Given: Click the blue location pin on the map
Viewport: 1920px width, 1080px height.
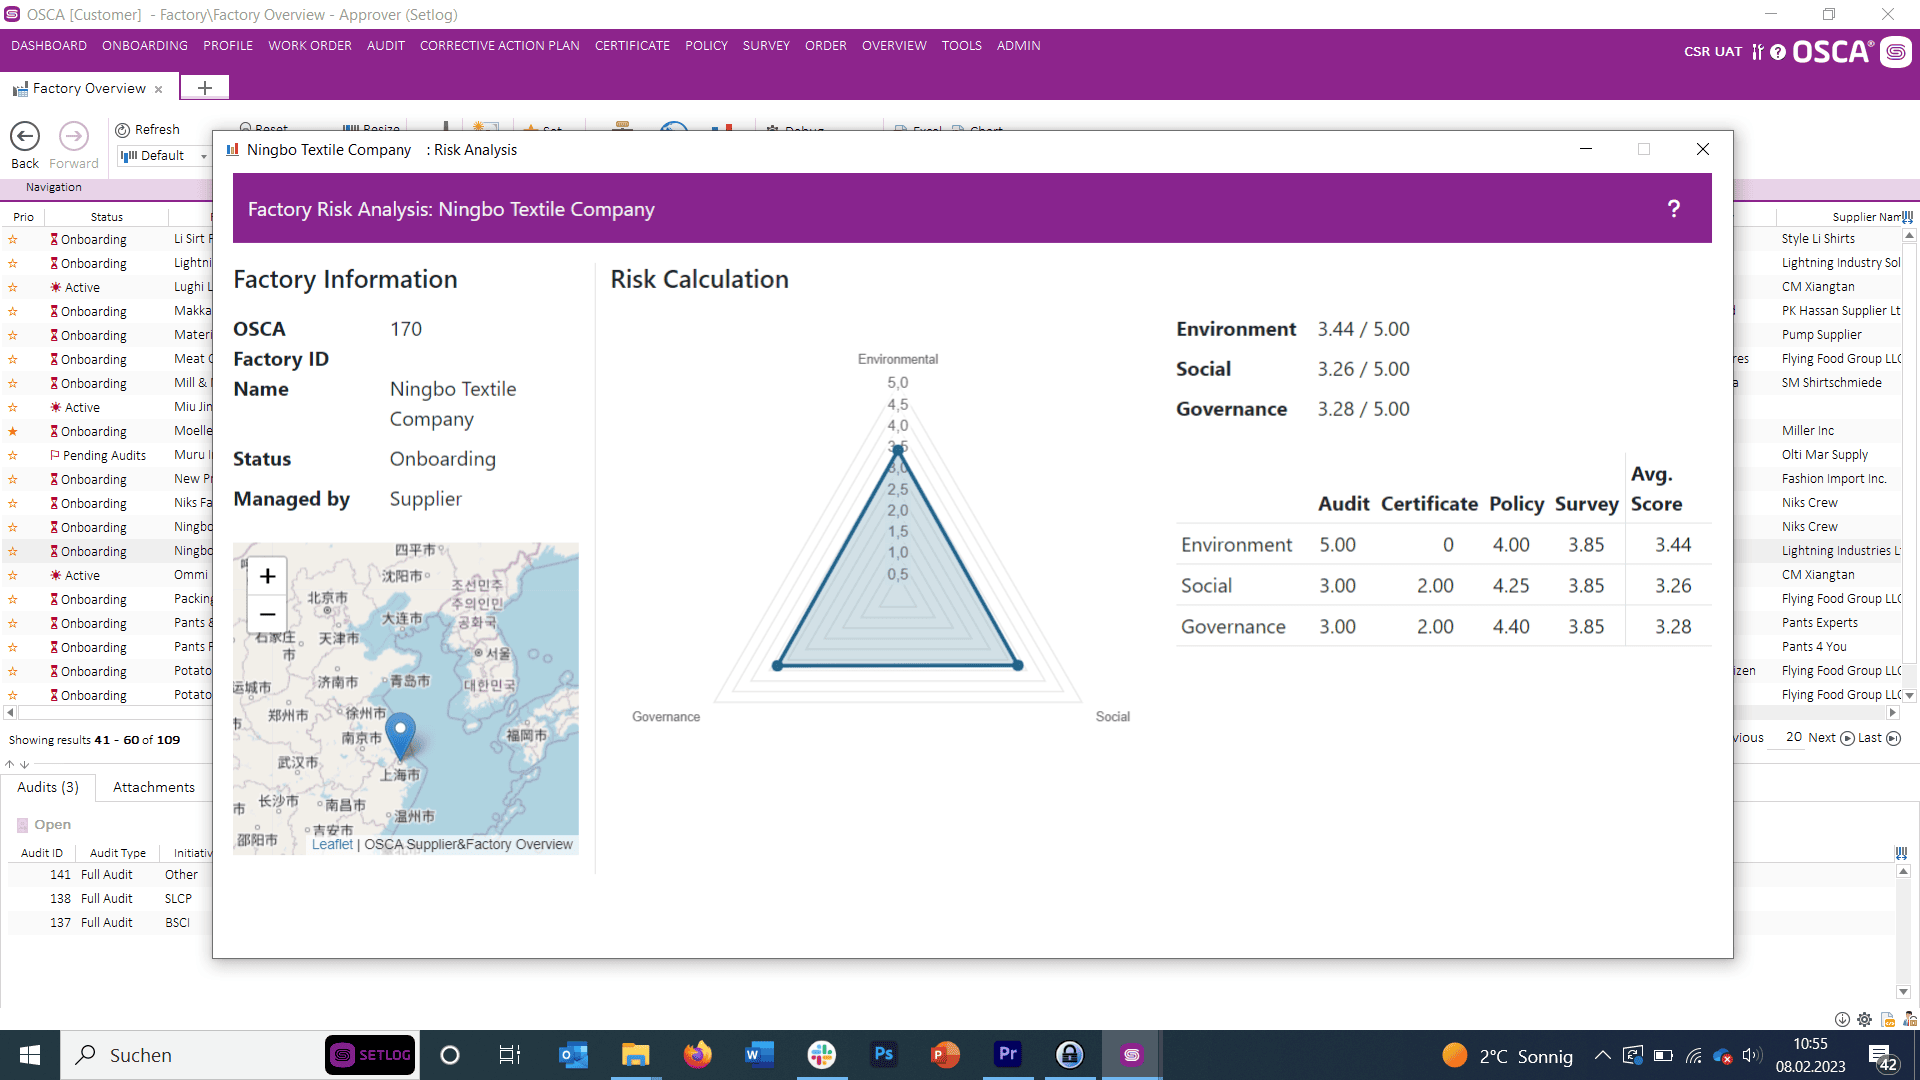Looking at the screenshot, I should pyautogui.click(x=400, y=737).
